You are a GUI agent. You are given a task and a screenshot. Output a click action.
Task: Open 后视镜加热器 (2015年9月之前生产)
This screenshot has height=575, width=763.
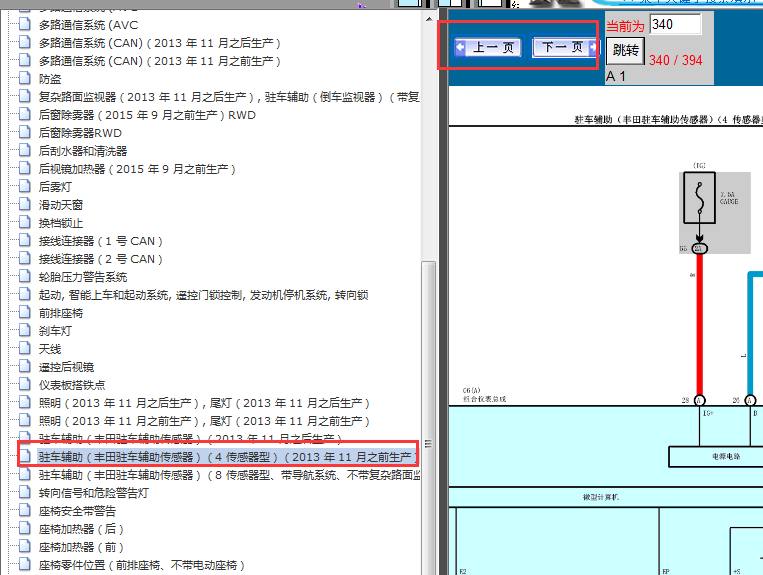pos(137,169)
